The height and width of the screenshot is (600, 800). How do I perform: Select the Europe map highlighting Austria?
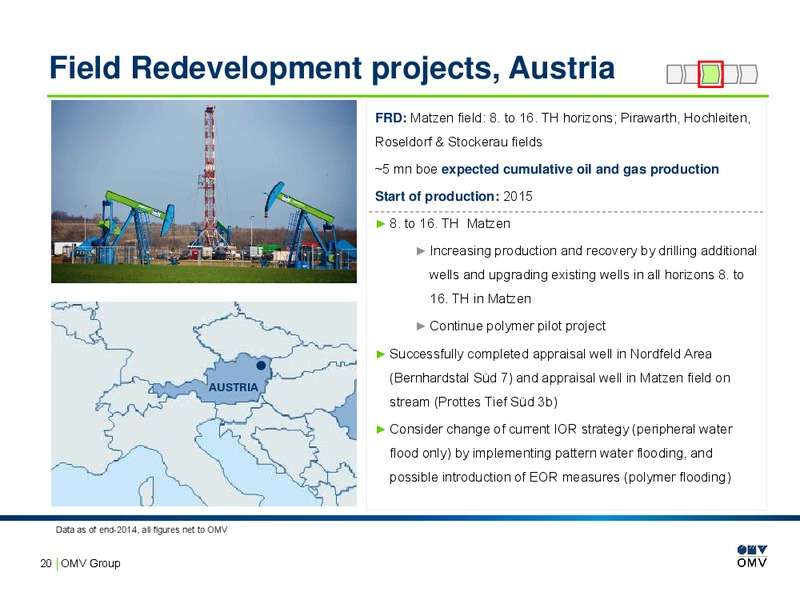204,404
